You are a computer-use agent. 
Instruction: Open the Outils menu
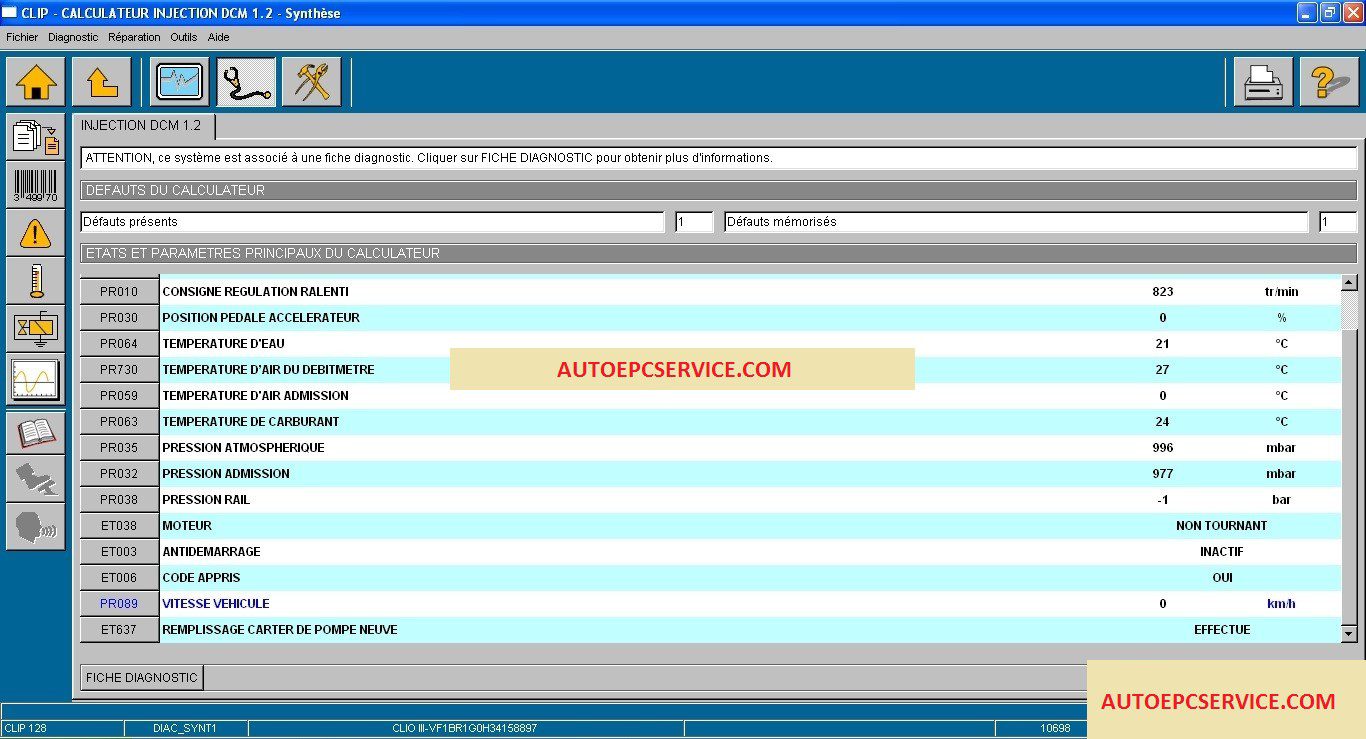pos(184,37)
